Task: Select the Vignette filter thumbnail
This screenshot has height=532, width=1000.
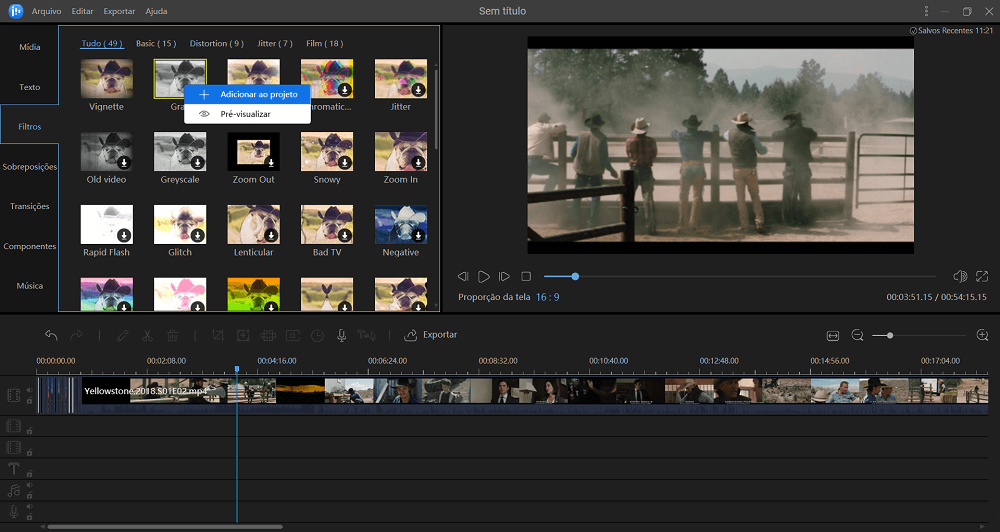Action: pyautogui.click(x=107, y=78)
